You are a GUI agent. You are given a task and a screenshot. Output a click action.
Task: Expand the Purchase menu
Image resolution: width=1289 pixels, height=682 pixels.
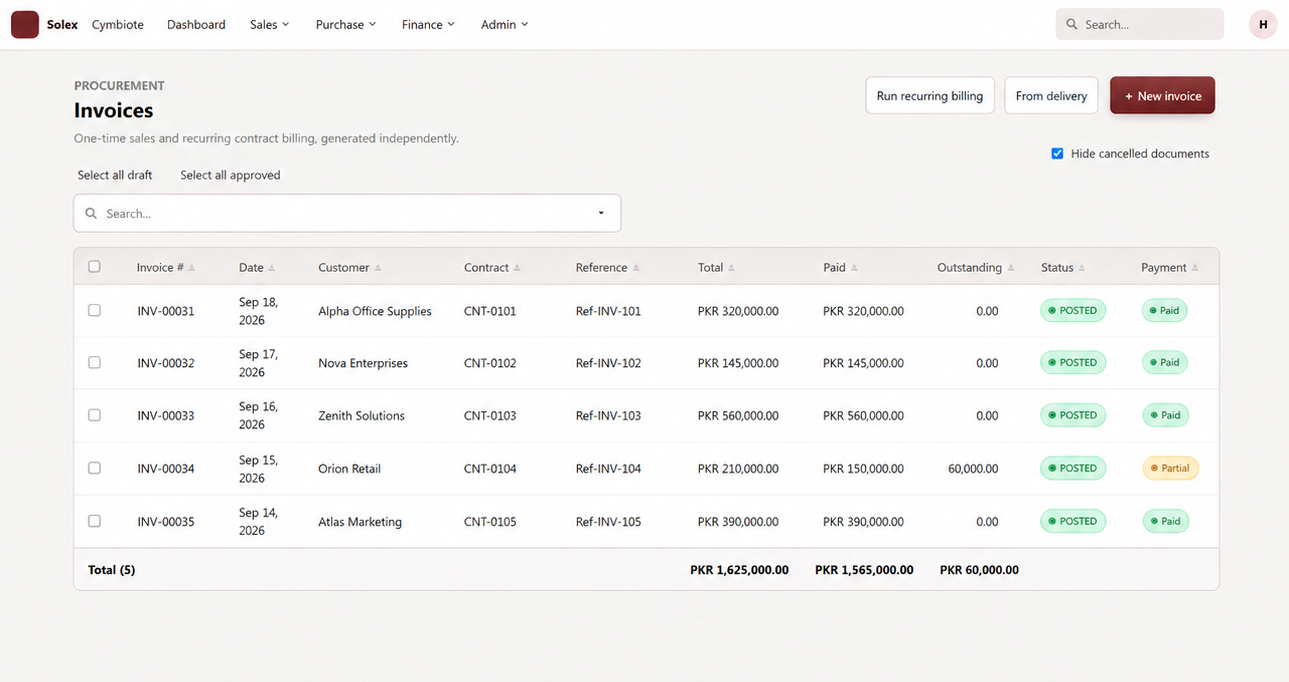point(346,24)
